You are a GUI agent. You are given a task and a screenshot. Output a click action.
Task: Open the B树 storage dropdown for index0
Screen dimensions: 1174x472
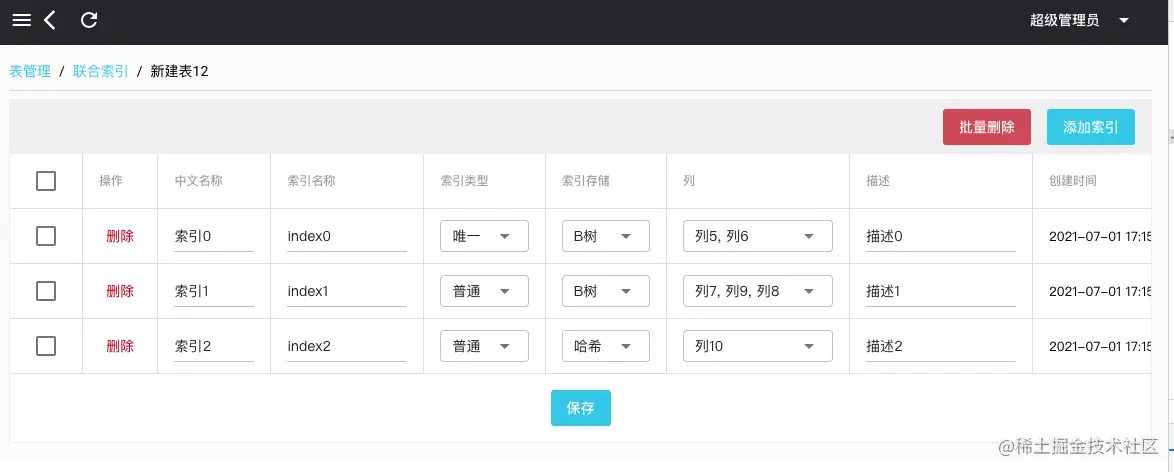point(606,236)
